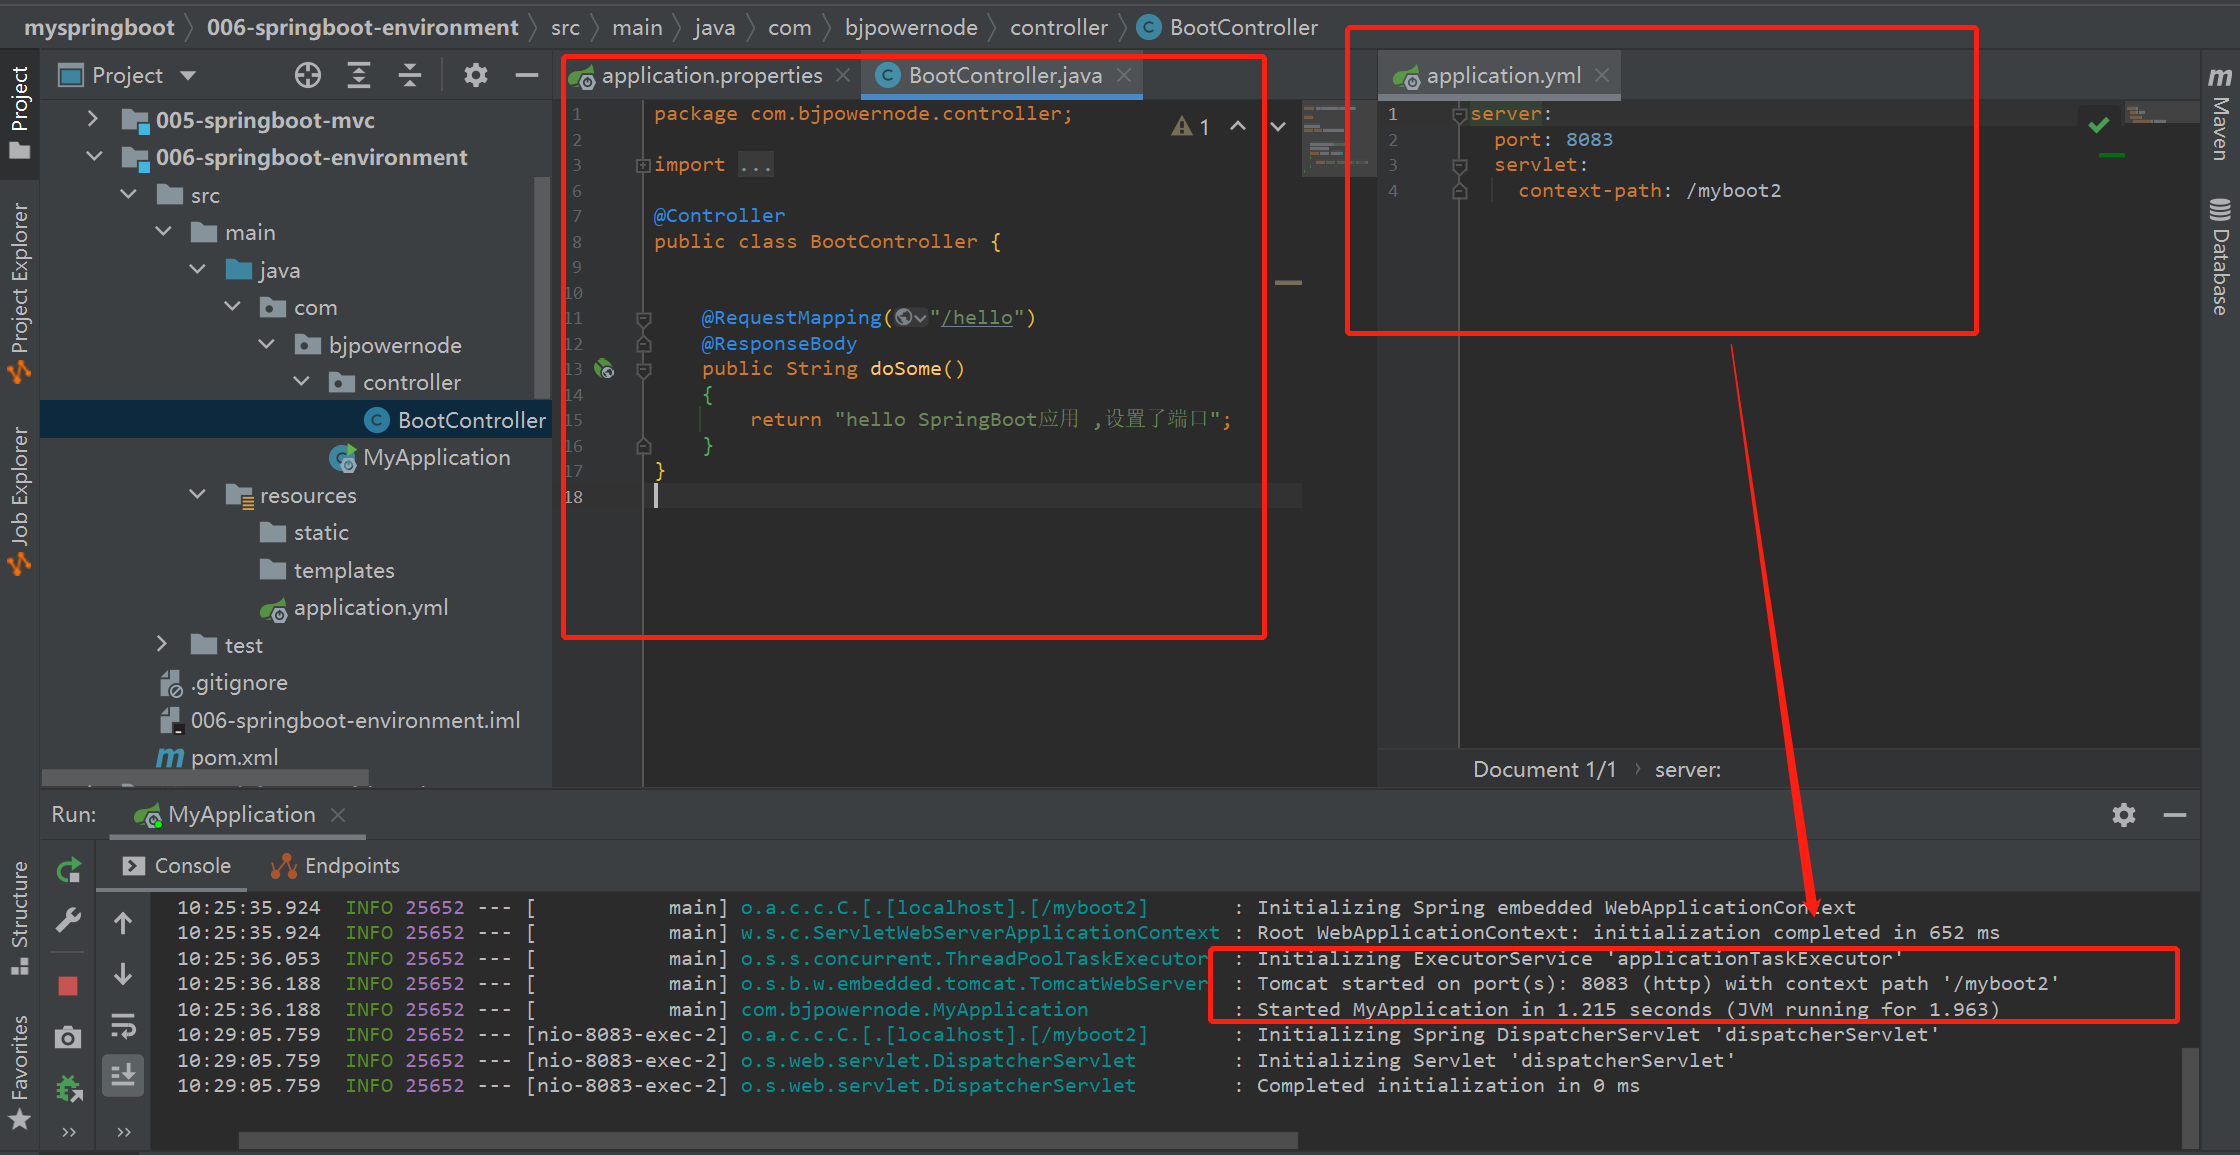Click the /hello request mapping link
This screenshot has height=1155, width=2240.
977,318
